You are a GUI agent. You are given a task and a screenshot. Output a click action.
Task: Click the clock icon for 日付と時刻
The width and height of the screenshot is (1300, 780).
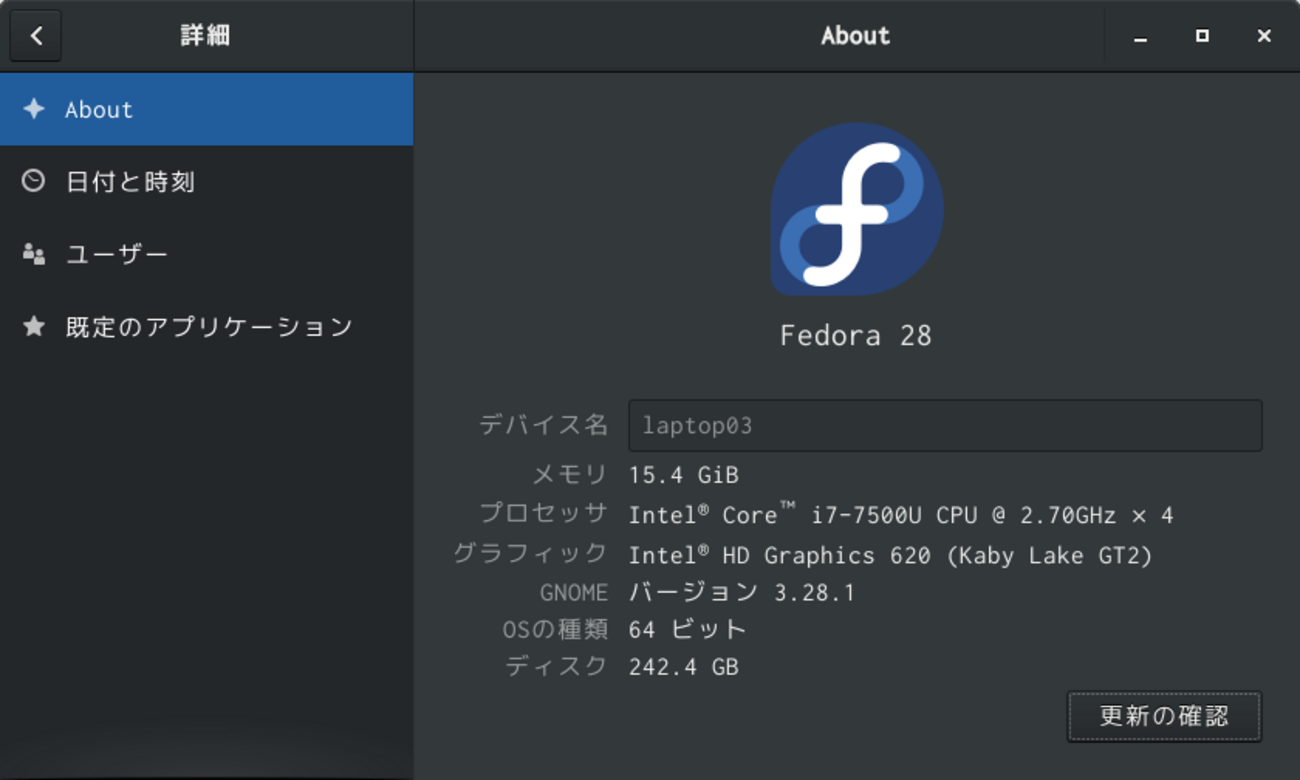click(x=34, y=181)
